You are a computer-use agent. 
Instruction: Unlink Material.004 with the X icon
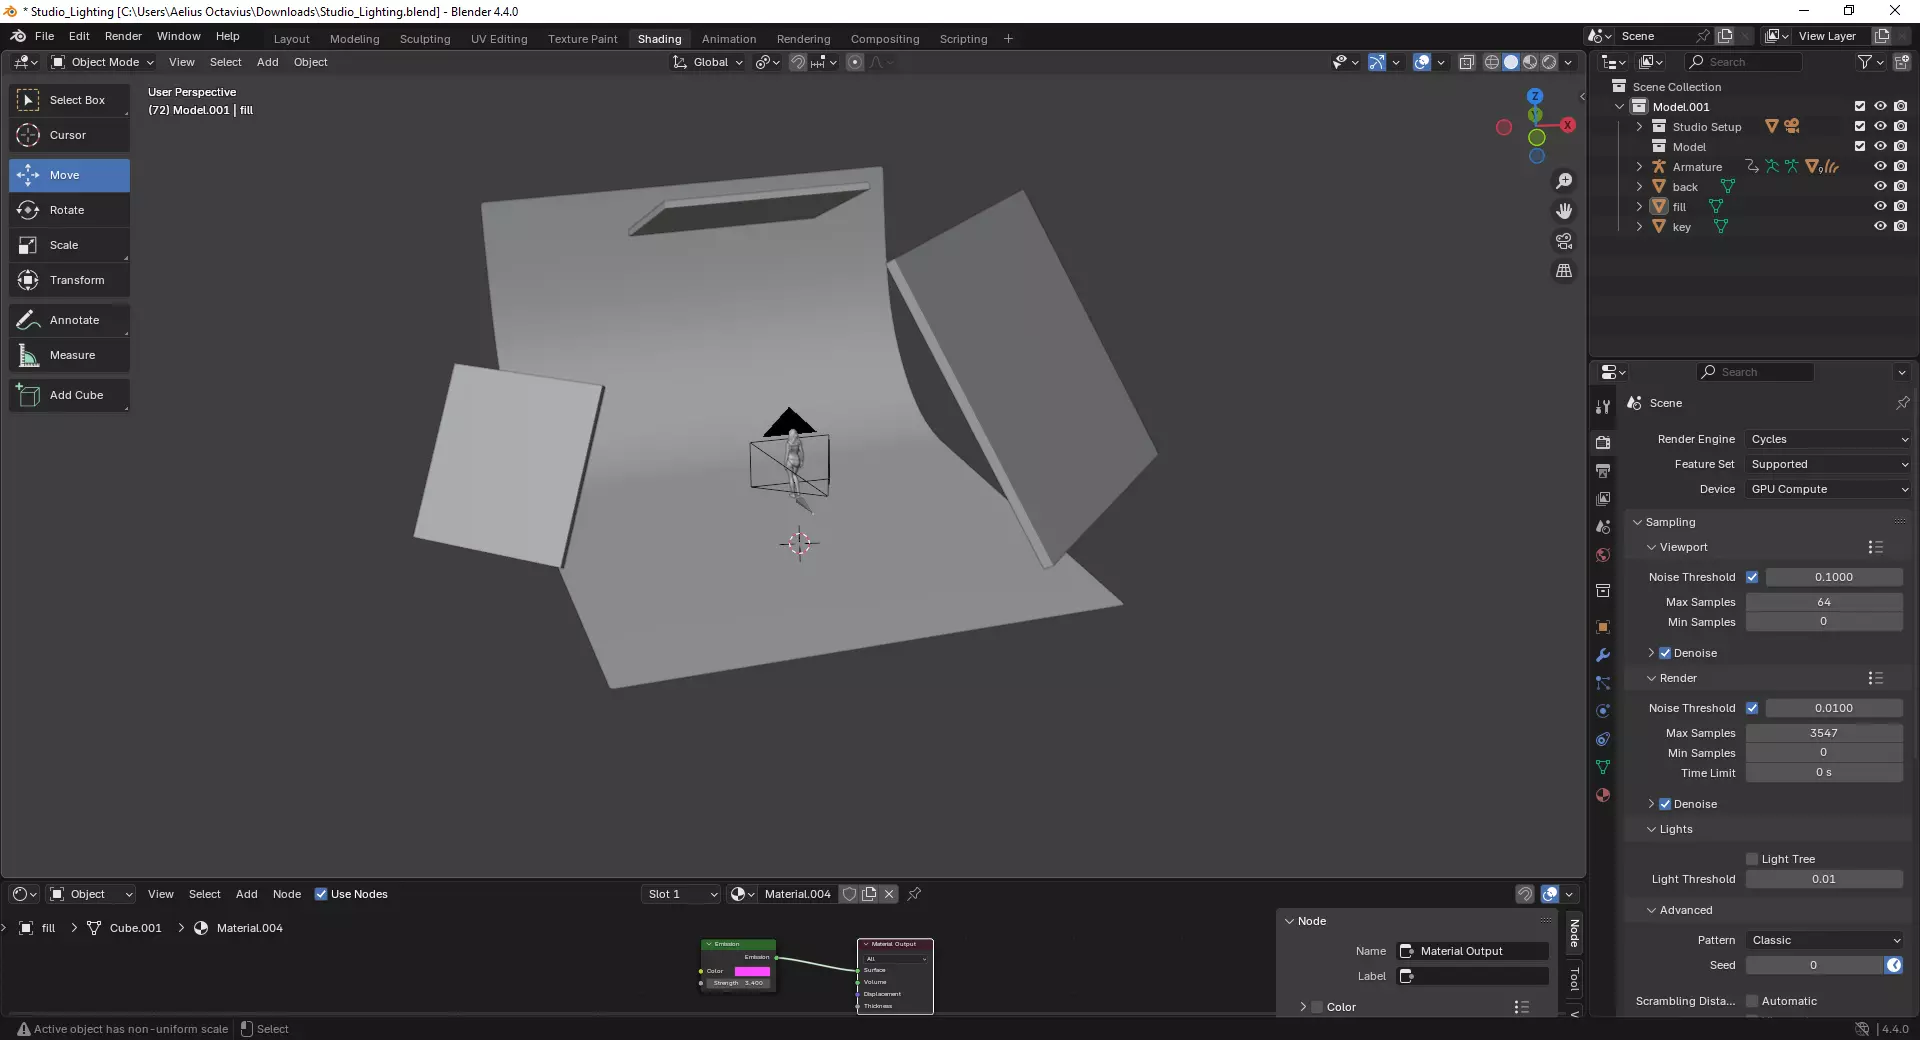pyautogui.click(x=889, y=894)
